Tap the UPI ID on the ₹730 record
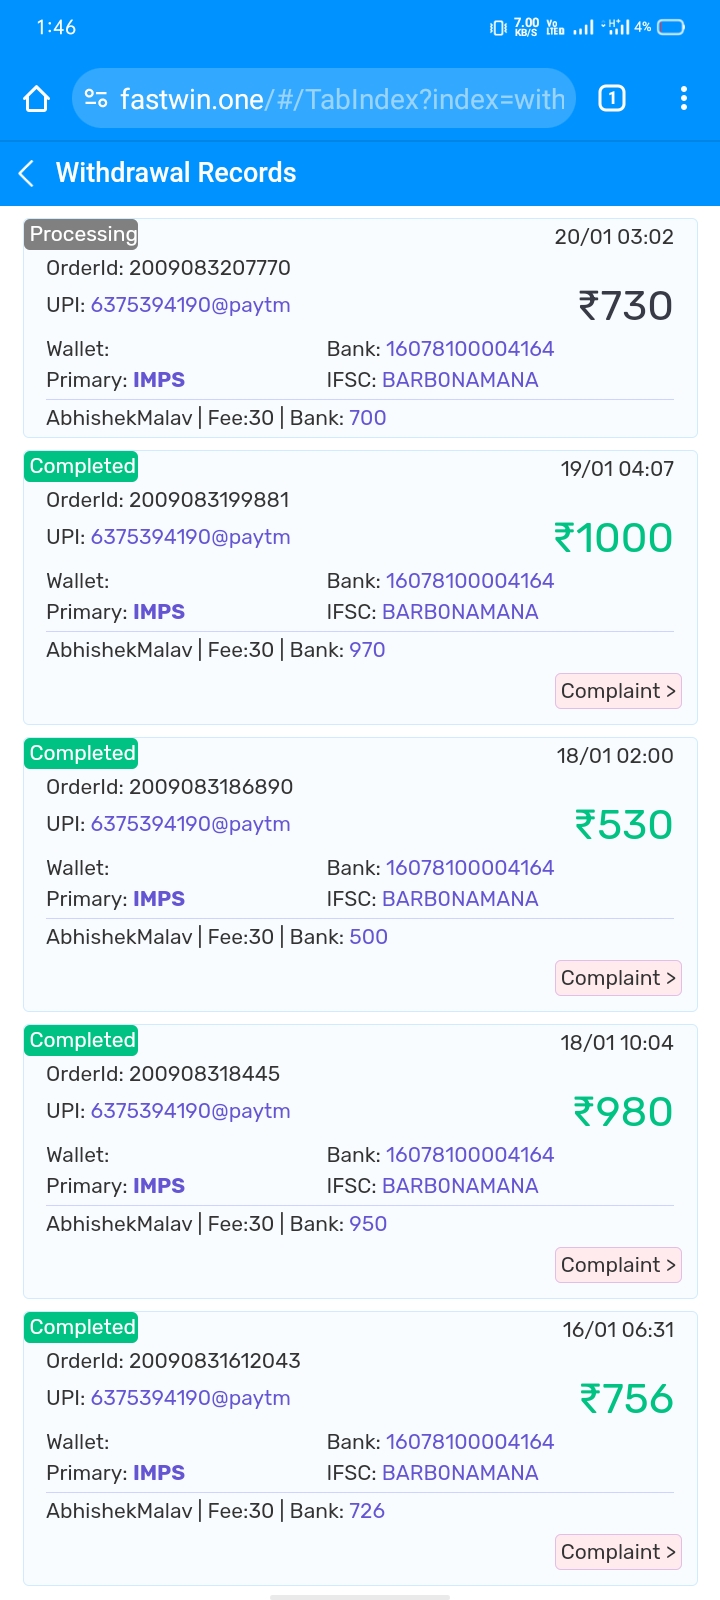720x1600 pixels. (190, 305)
